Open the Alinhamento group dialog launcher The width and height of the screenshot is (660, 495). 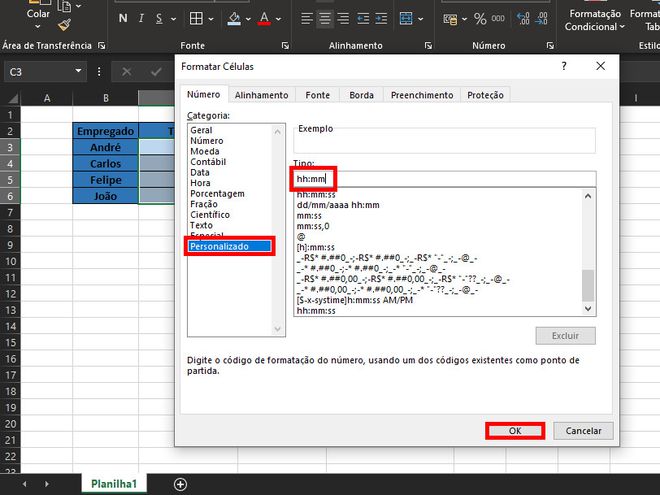(x=428, y=45)
